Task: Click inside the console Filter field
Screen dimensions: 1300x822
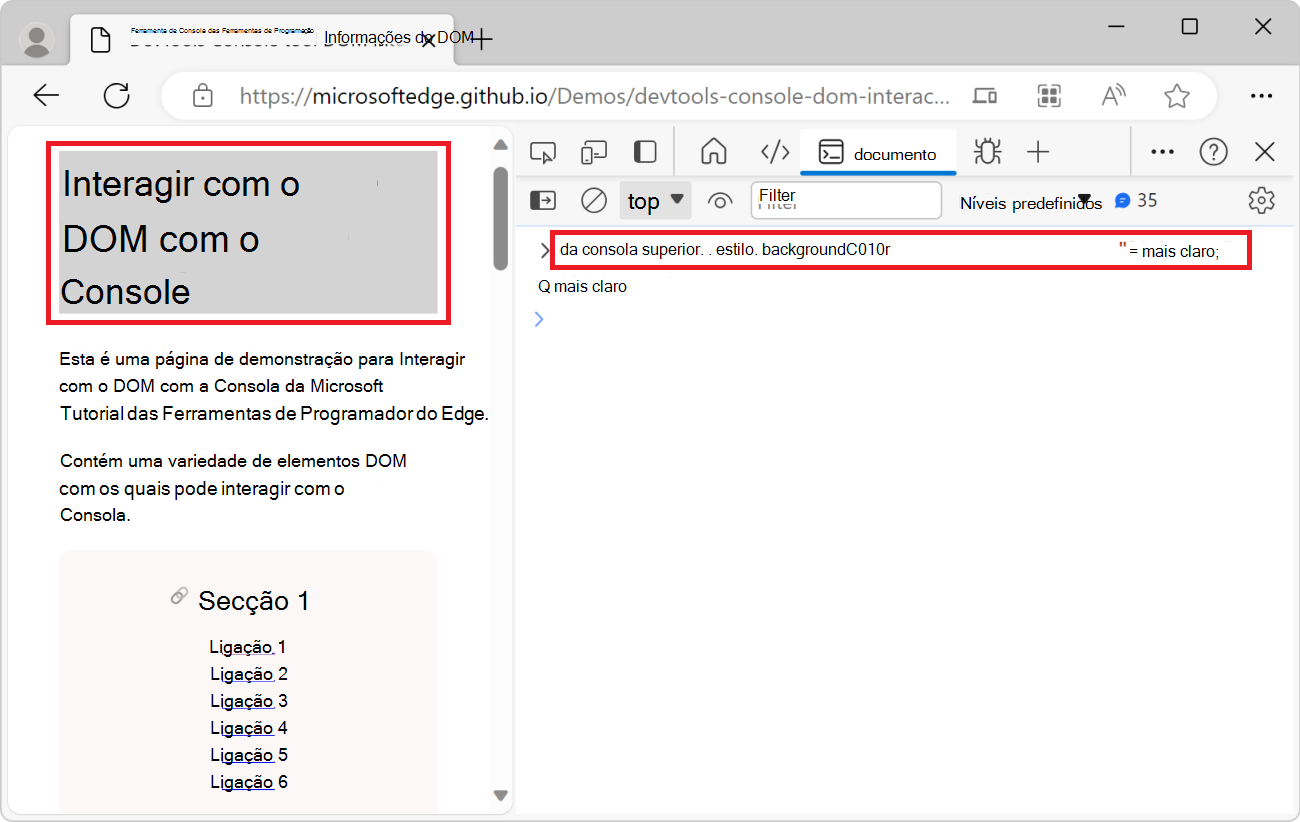Action: tap(845, 200)
